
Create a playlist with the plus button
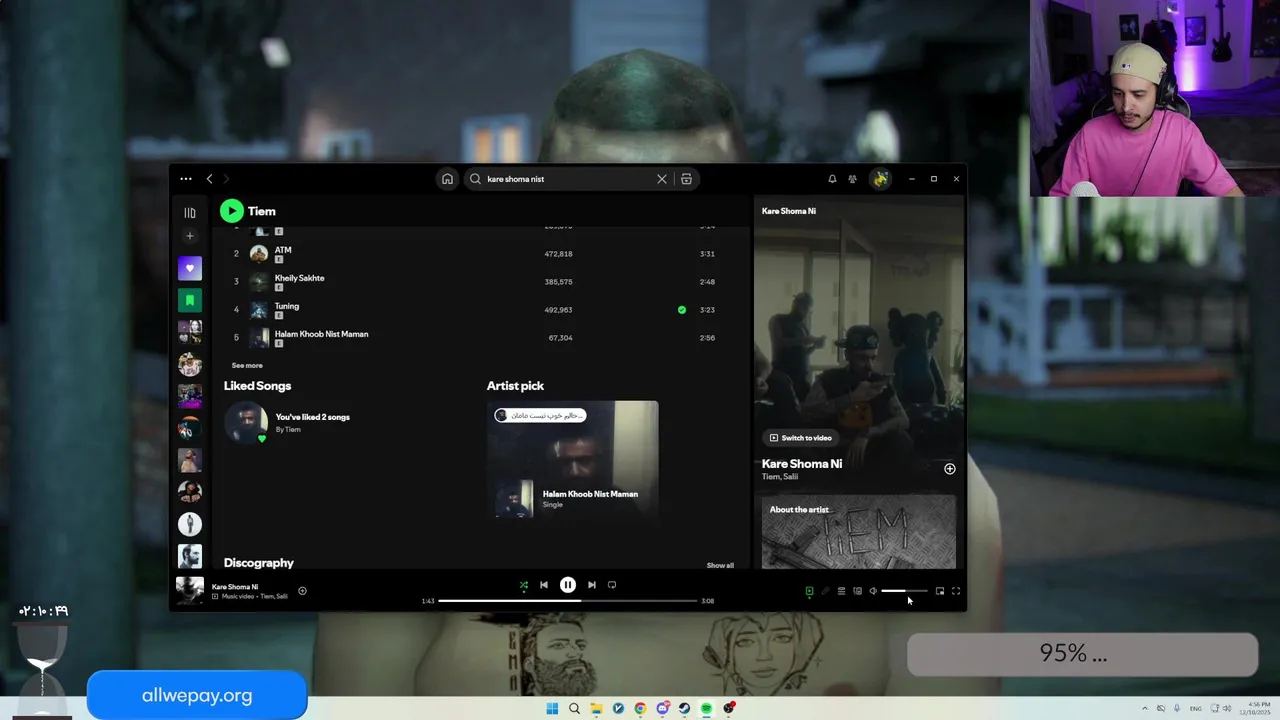tap(190, 236)
